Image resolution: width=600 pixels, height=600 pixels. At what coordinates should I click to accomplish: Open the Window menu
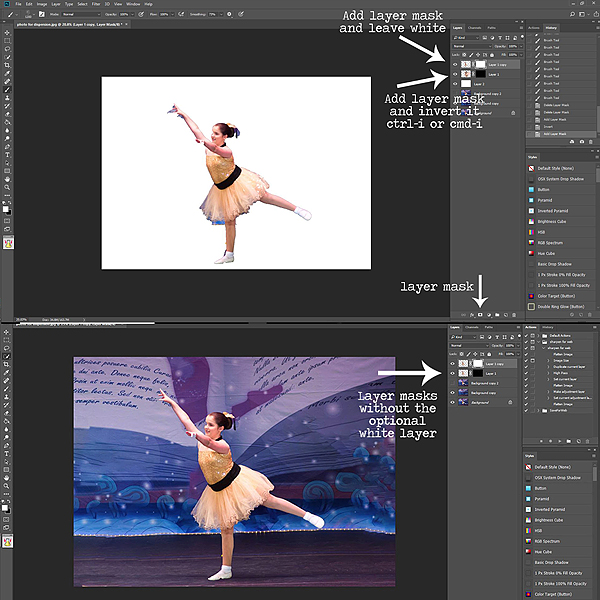[x=133, y=4]
